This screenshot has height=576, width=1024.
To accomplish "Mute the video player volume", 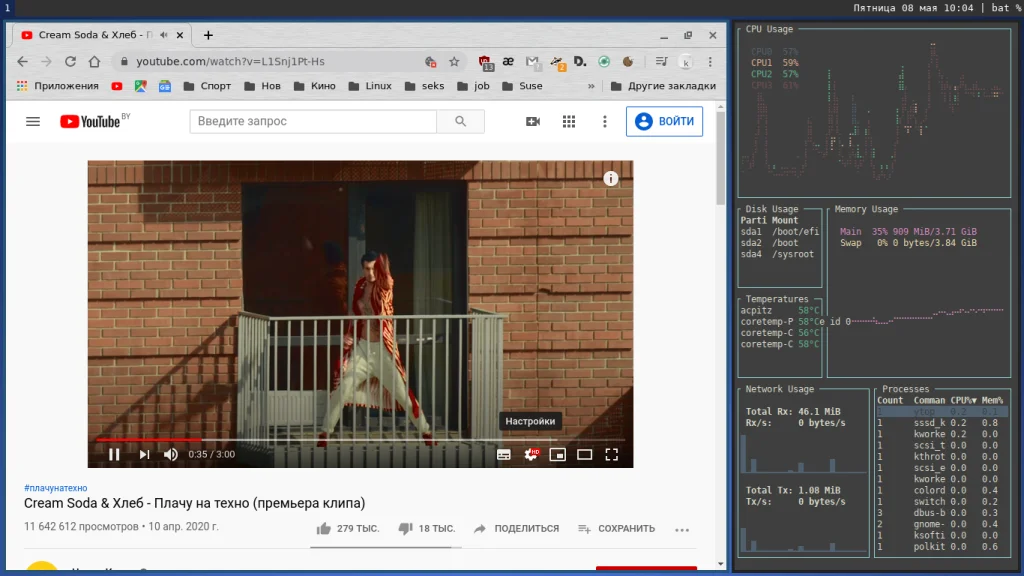I will click(x=171, y=454).
